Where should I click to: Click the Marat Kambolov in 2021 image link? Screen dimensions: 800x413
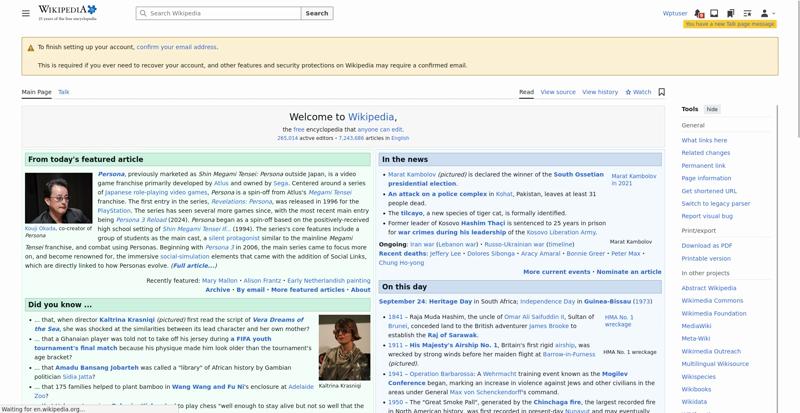tap(634, 180)
